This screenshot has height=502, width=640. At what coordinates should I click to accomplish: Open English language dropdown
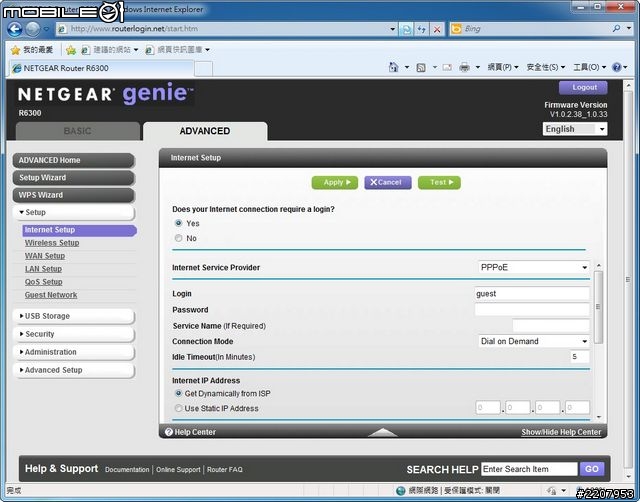coord(575,129)
